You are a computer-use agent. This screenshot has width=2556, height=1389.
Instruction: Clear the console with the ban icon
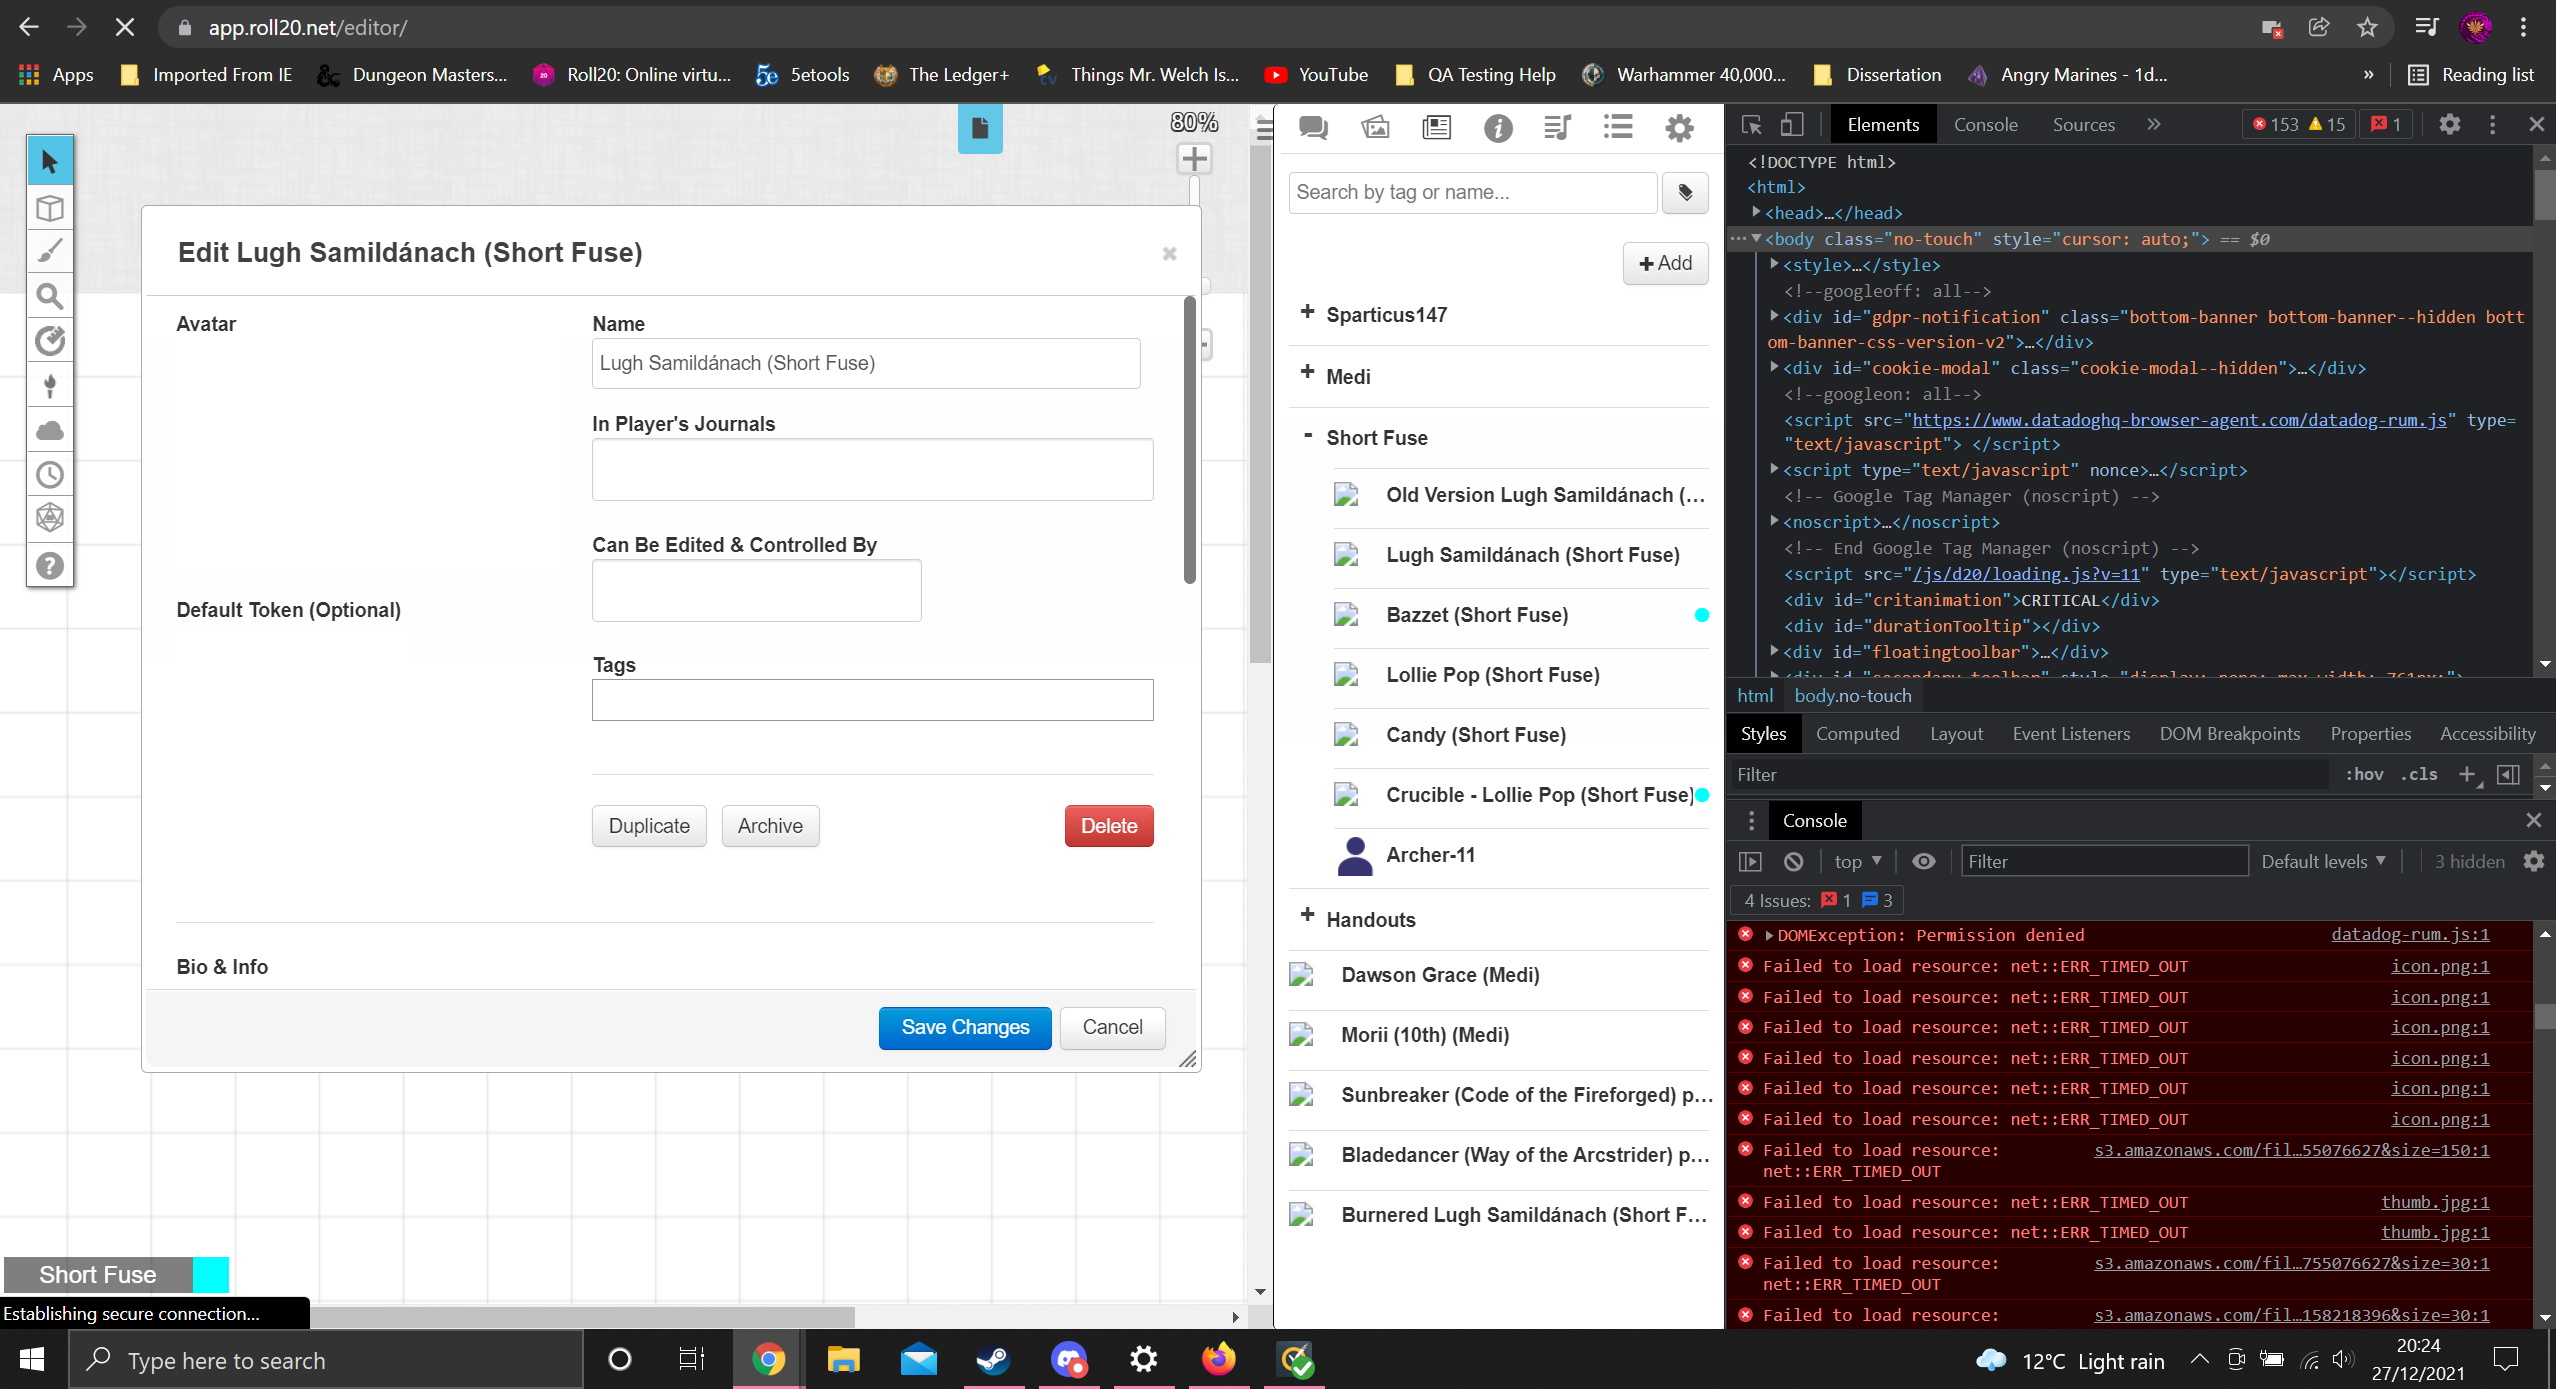1794,861
